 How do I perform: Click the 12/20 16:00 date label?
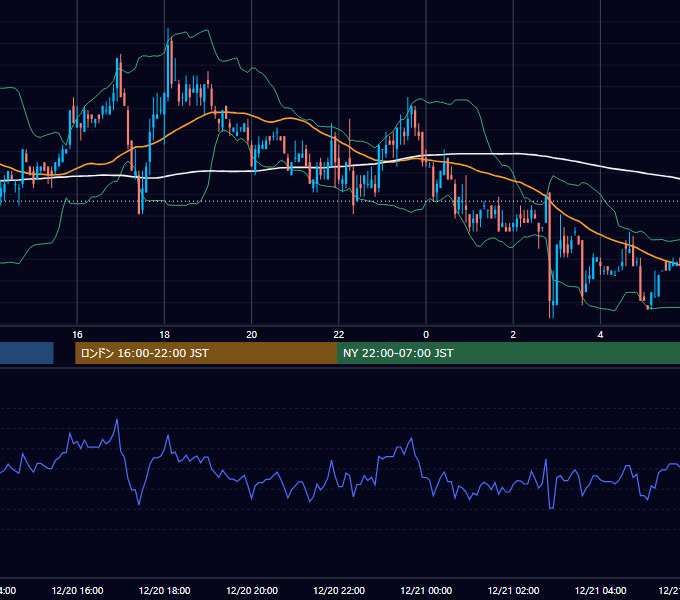pyautogui.click(x=77, y=590)
